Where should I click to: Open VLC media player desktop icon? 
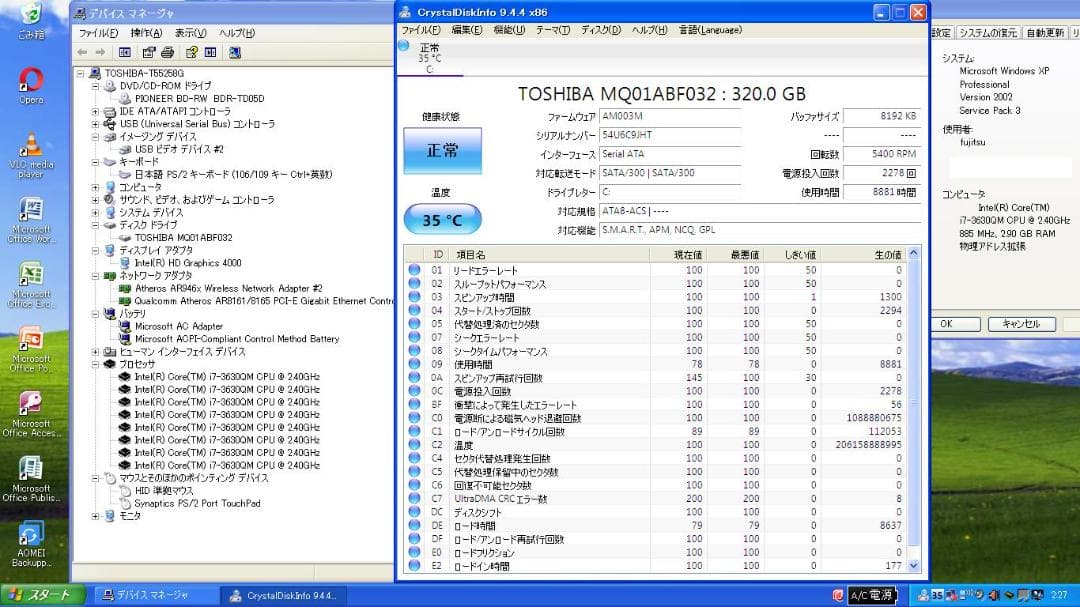31,155
